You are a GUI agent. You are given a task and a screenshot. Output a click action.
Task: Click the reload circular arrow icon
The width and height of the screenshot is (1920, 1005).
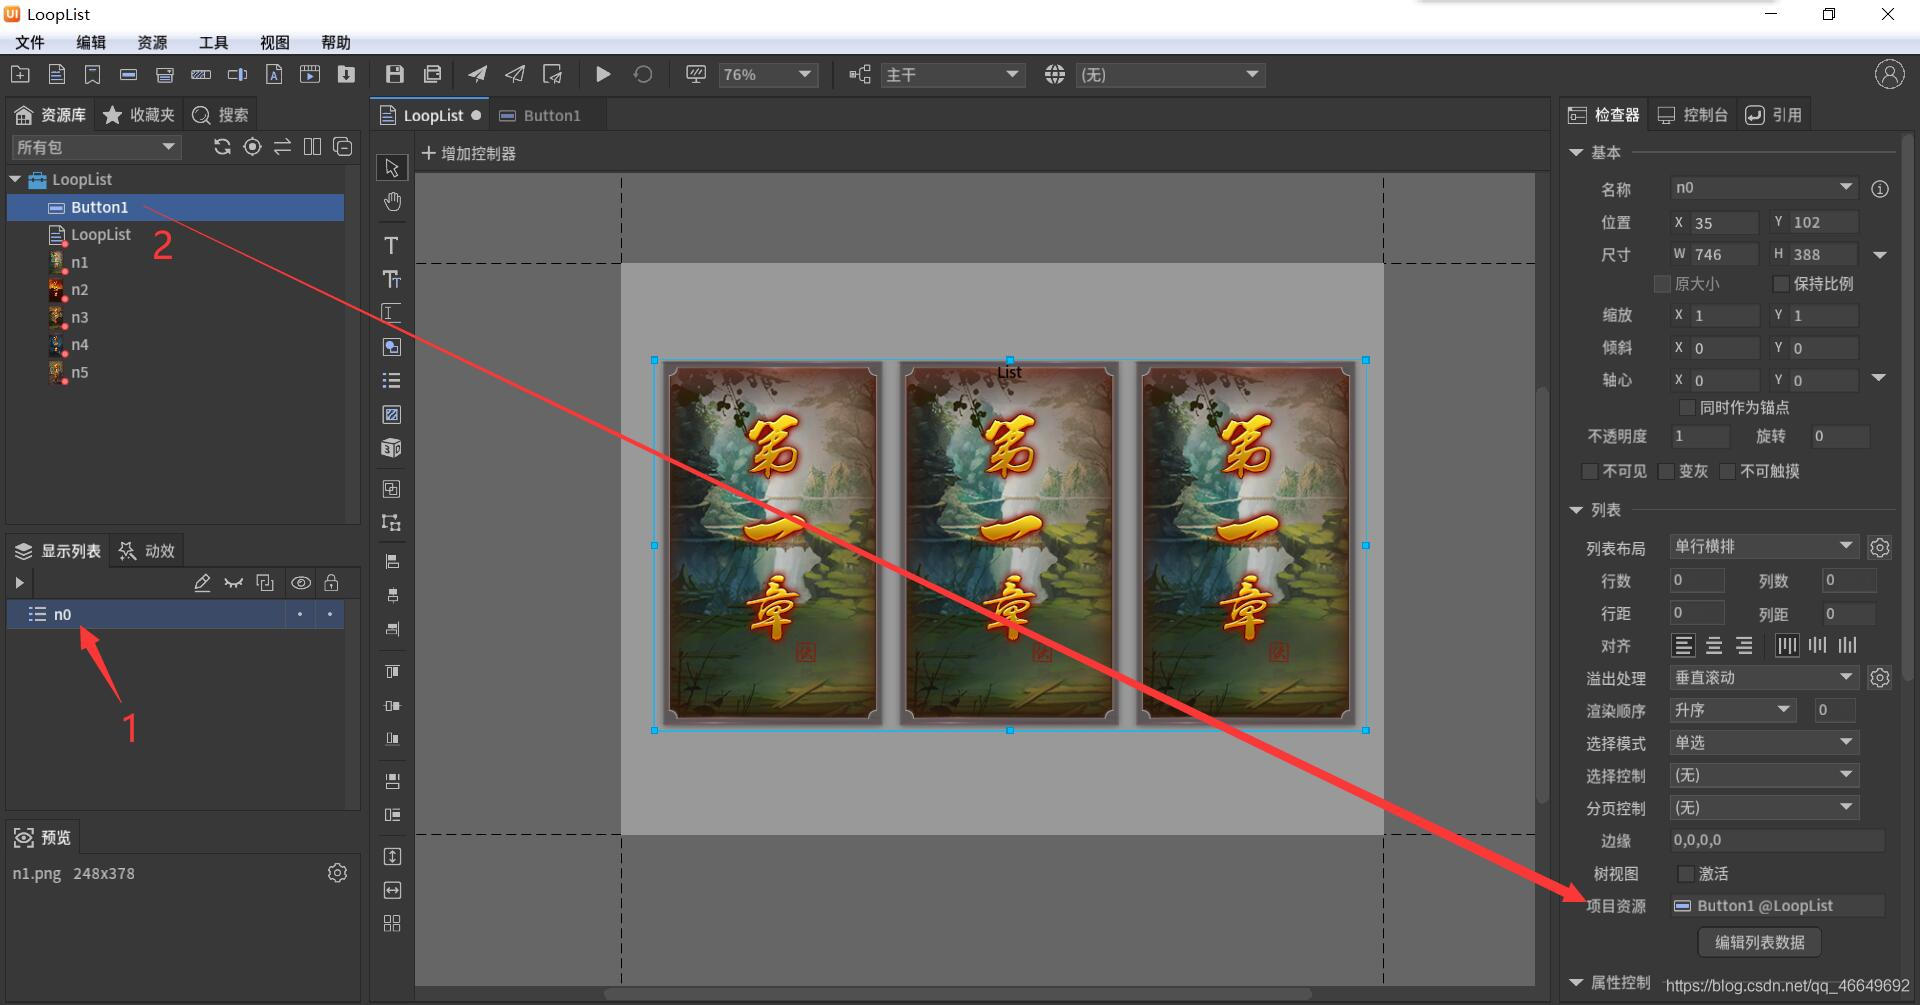643,74
